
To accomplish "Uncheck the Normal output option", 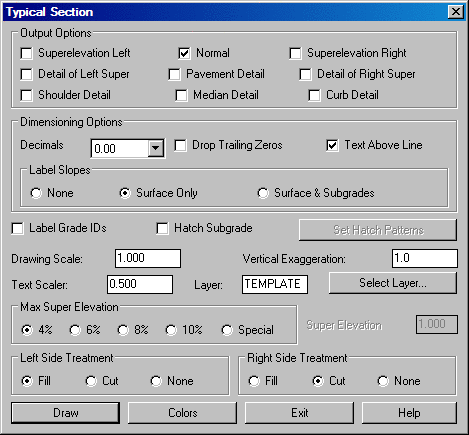I will [x=184, y=53].
